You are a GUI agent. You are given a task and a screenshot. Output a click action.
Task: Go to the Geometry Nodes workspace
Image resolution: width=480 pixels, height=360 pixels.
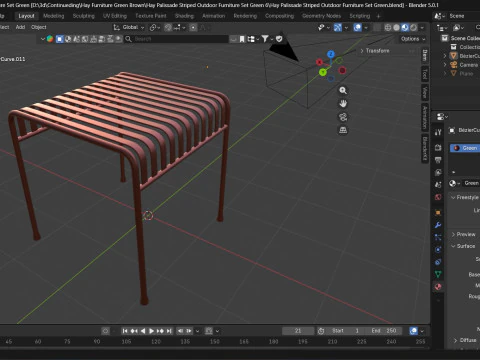coord(321,16)
